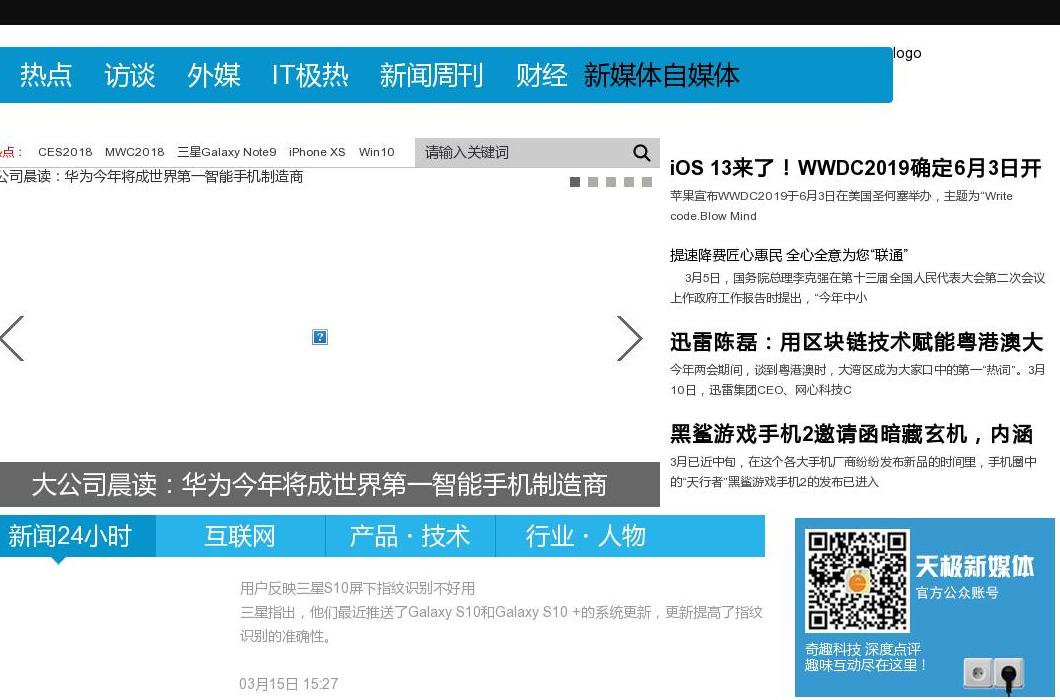This screenshot has width=1060, height=700.
Task: Advance carousel with right arrow
Action: tap(630, 338)
